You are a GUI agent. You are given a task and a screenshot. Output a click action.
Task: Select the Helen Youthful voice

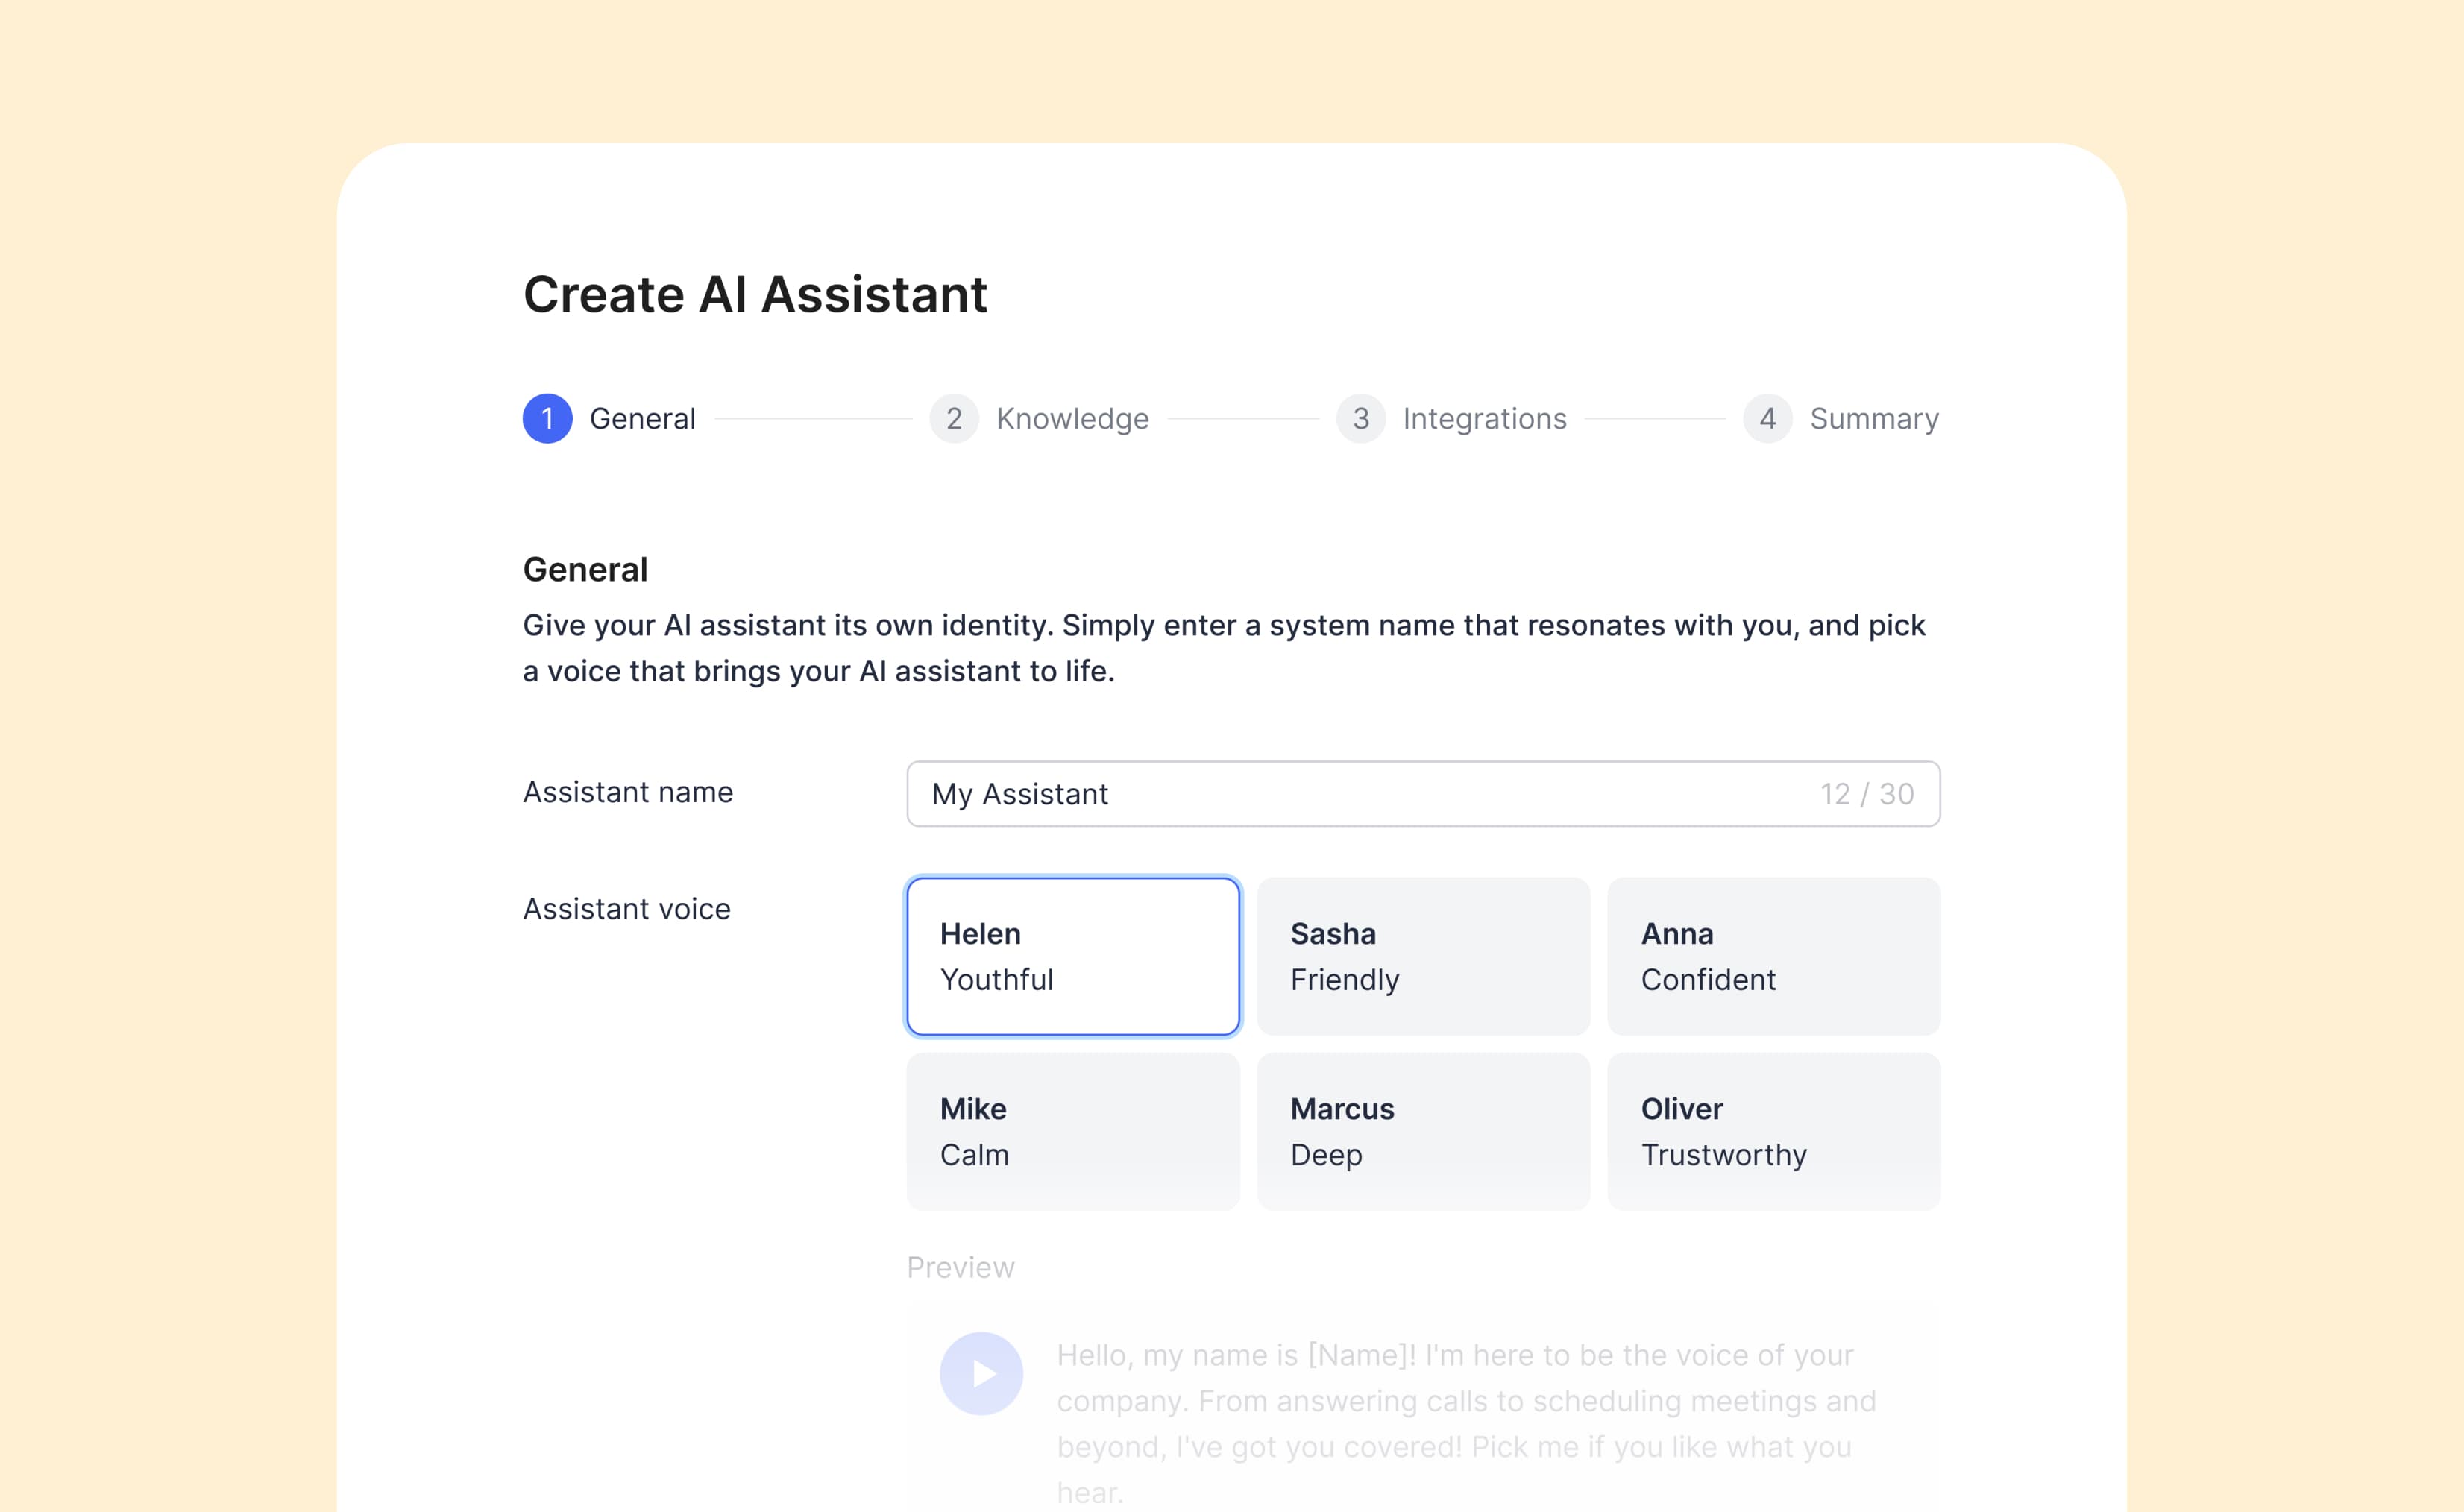[1072, 956]
